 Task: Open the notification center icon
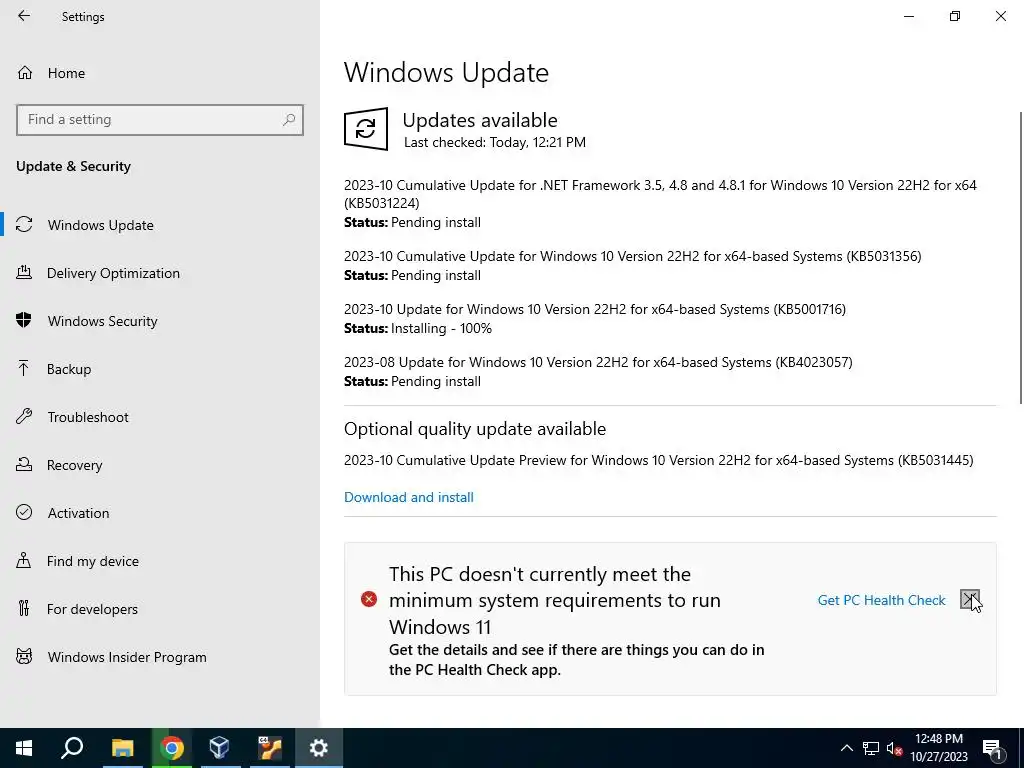click(993, 748)
